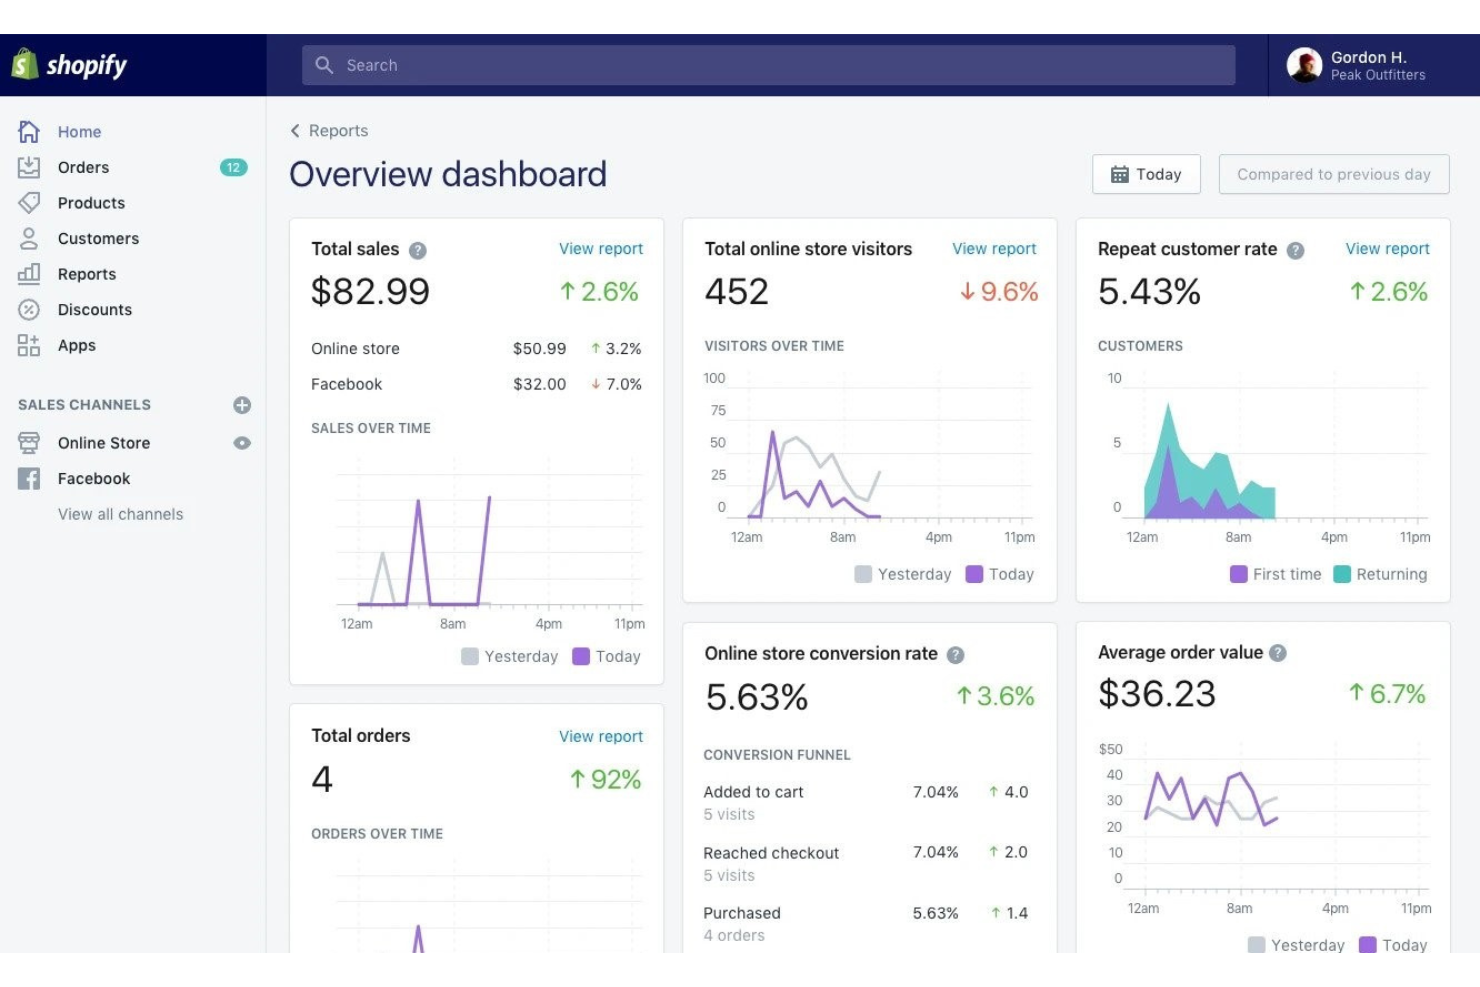The width and height of the screenshot is (1480, 987).
Task: View report for Total orders
Action: click(601, 737)
